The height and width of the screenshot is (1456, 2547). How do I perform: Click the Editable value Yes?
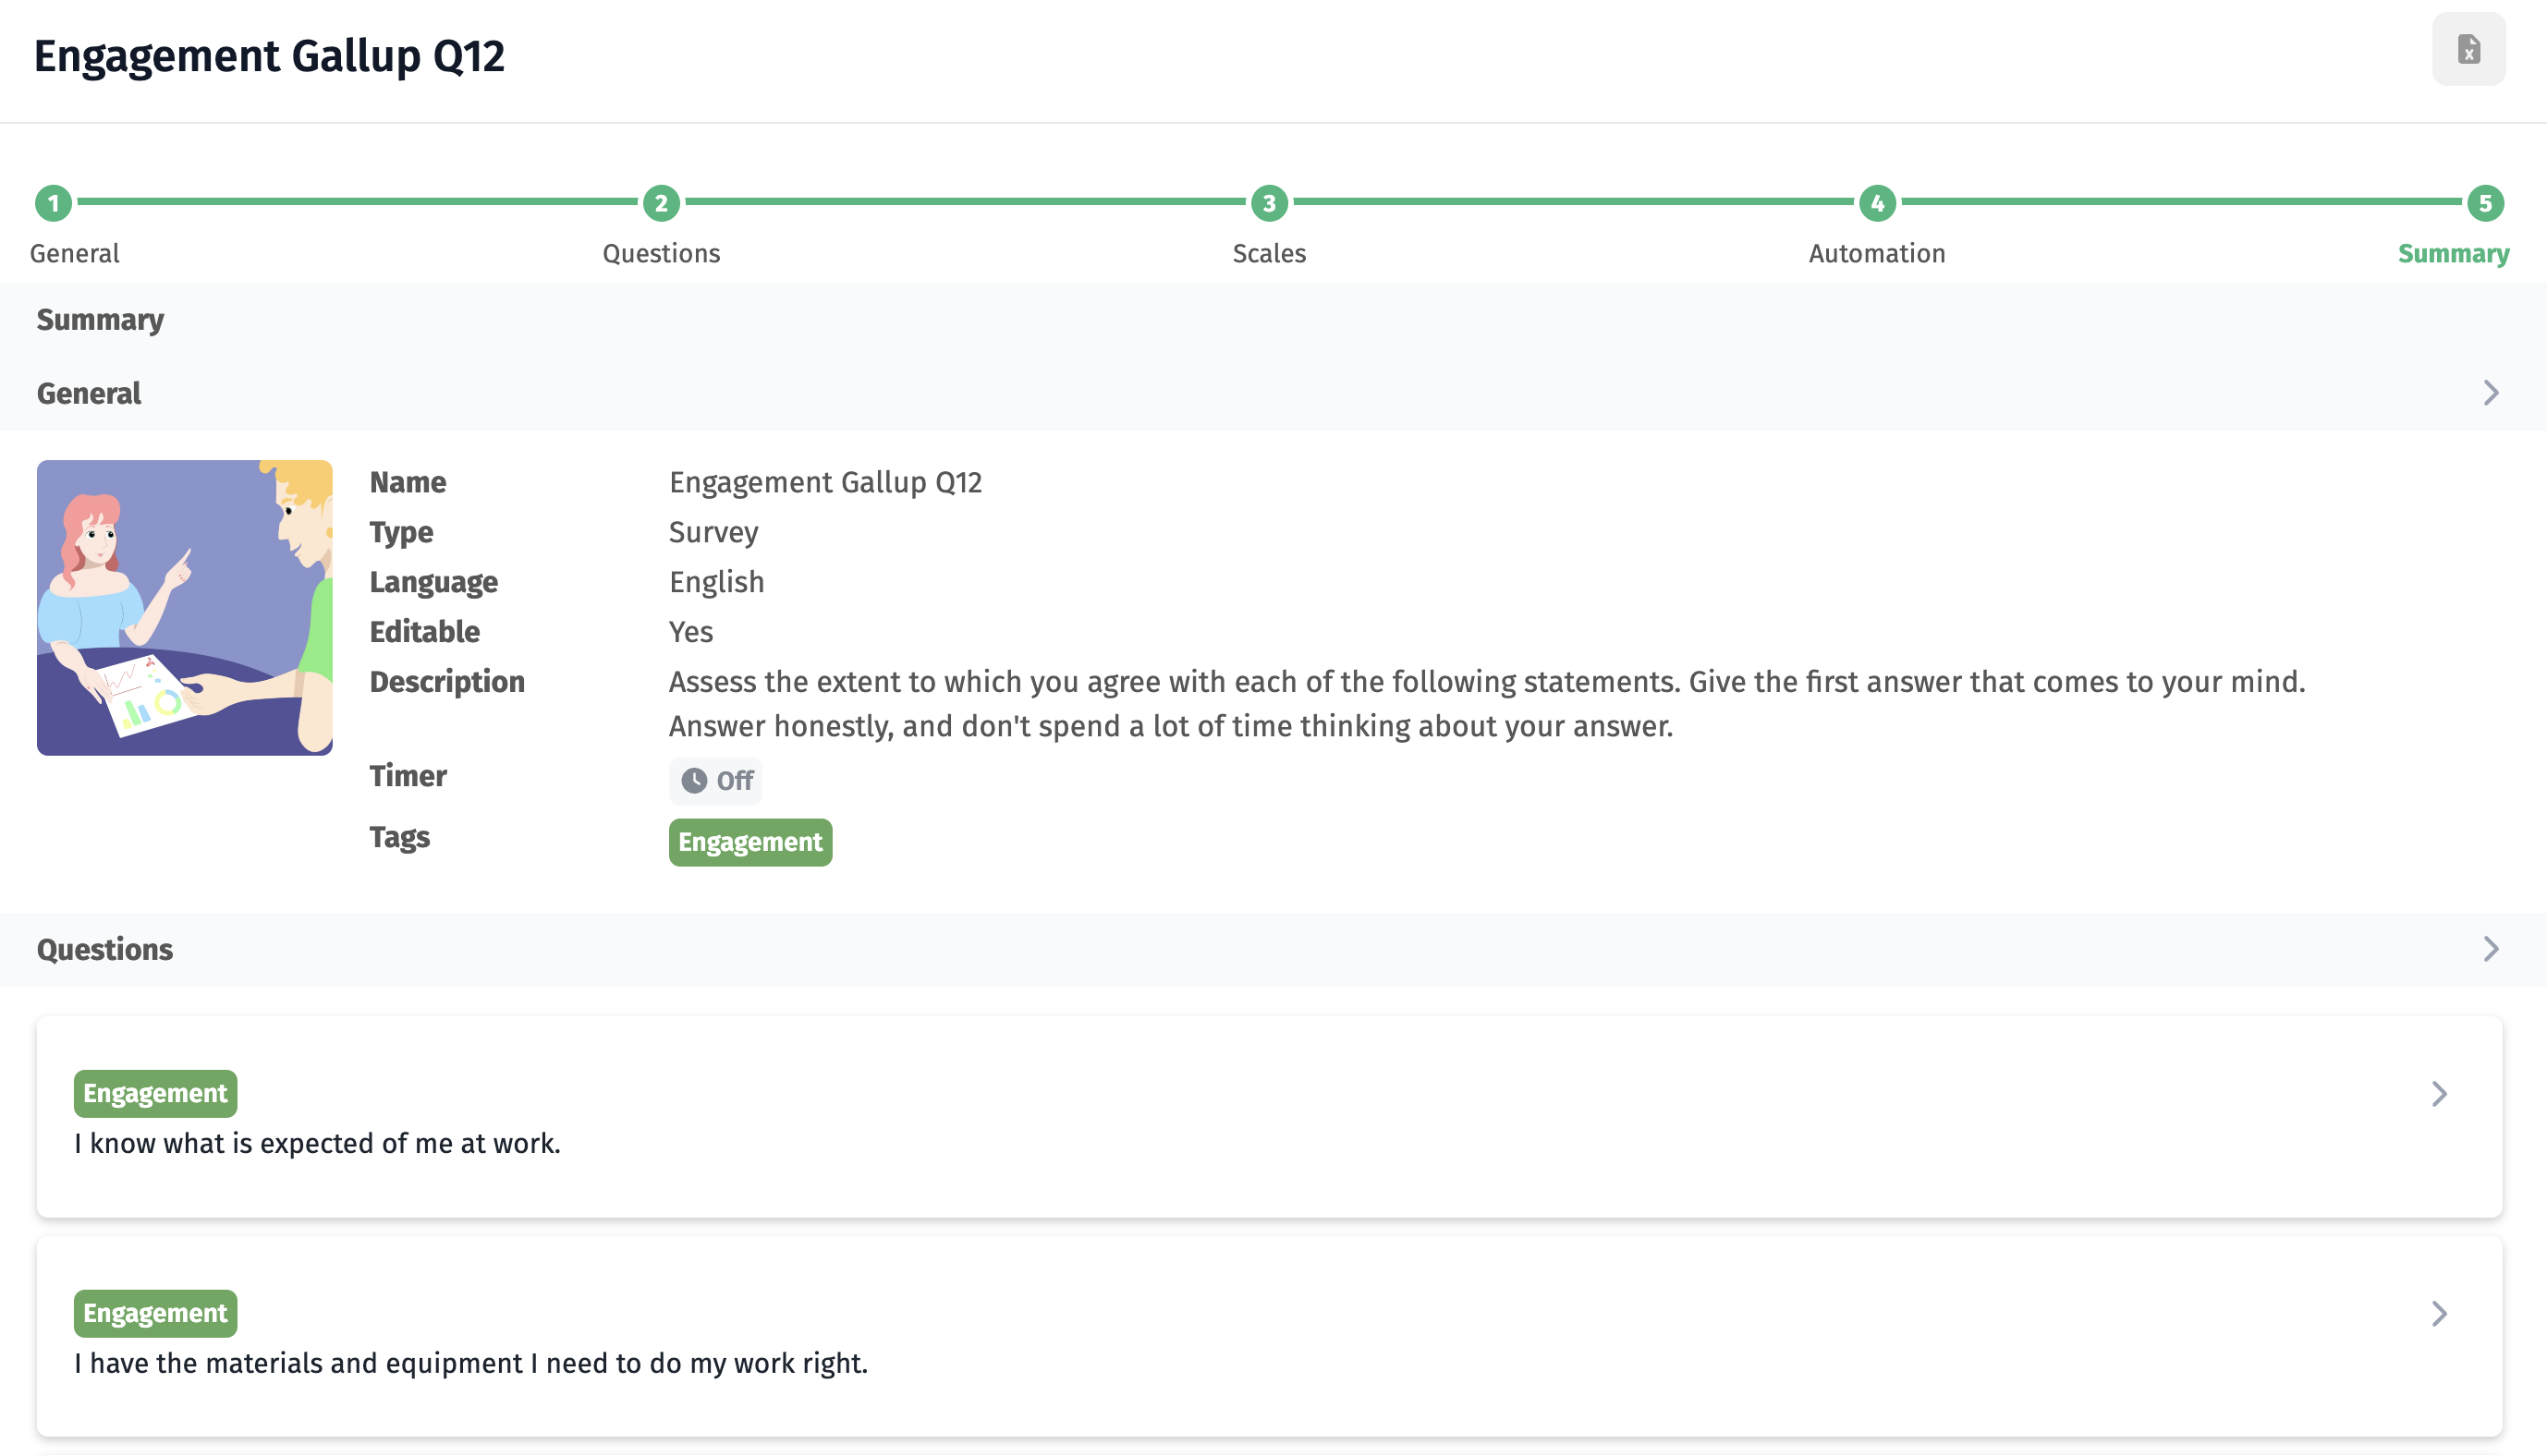[x=690, y=632]
